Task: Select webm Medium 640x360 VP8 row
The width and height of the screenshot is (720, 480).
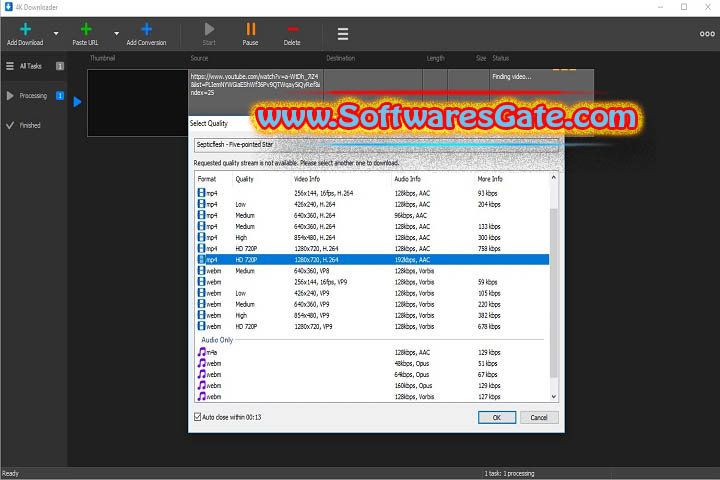Action: (371, 271)
